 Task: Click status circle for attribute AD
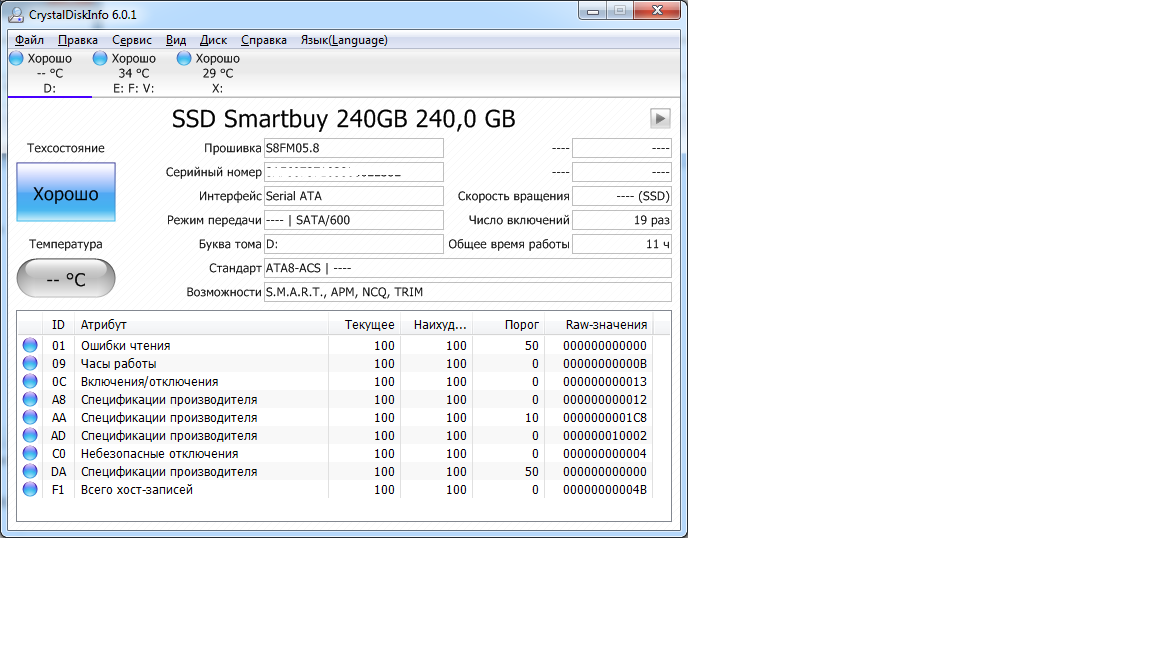click(30, 435)
